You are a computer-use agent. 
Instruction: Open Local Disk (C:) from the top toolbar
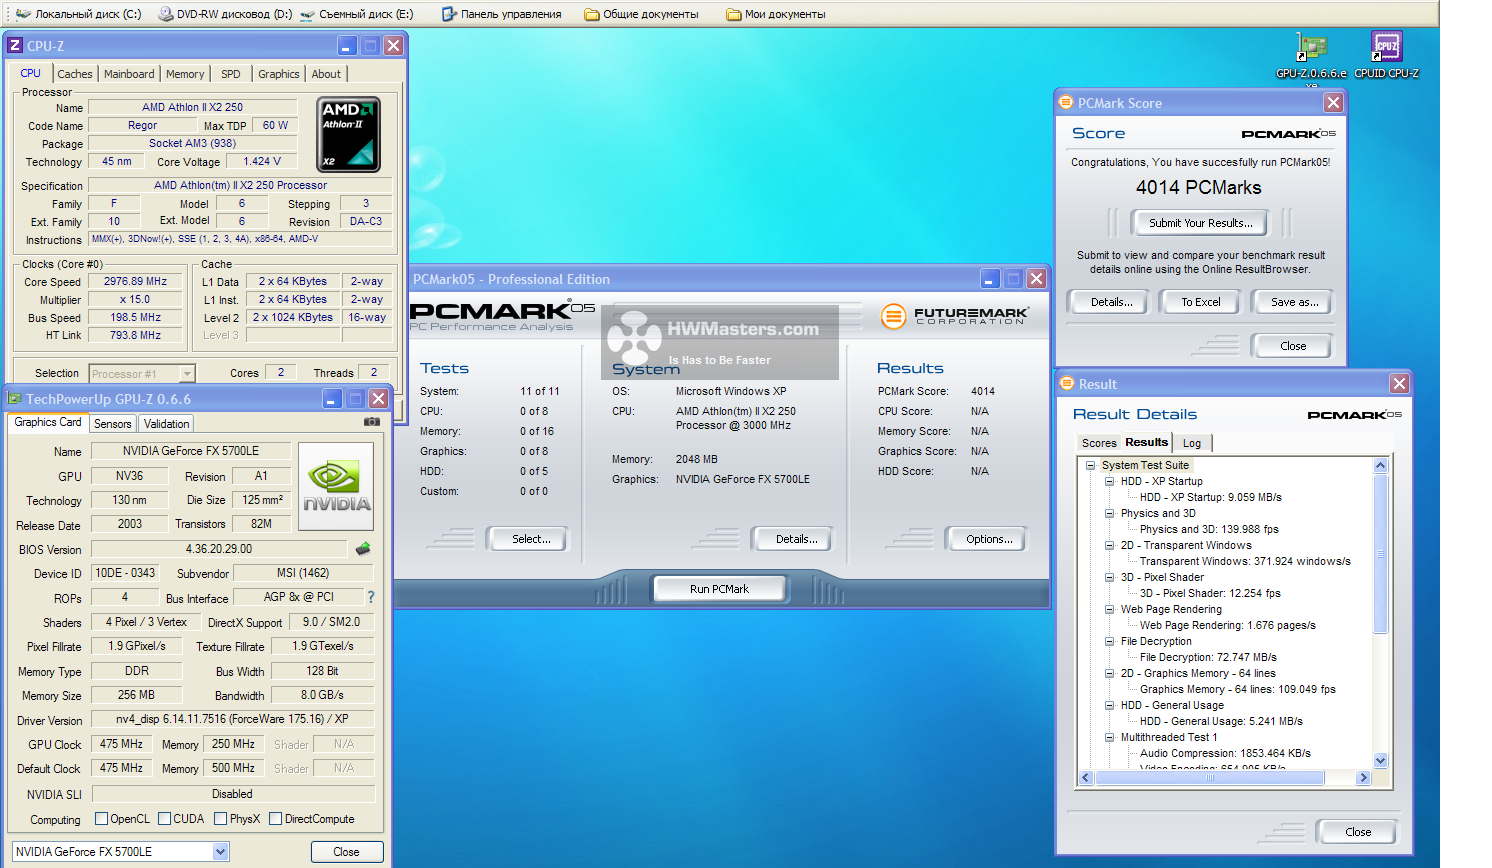(x=78, y=14)
